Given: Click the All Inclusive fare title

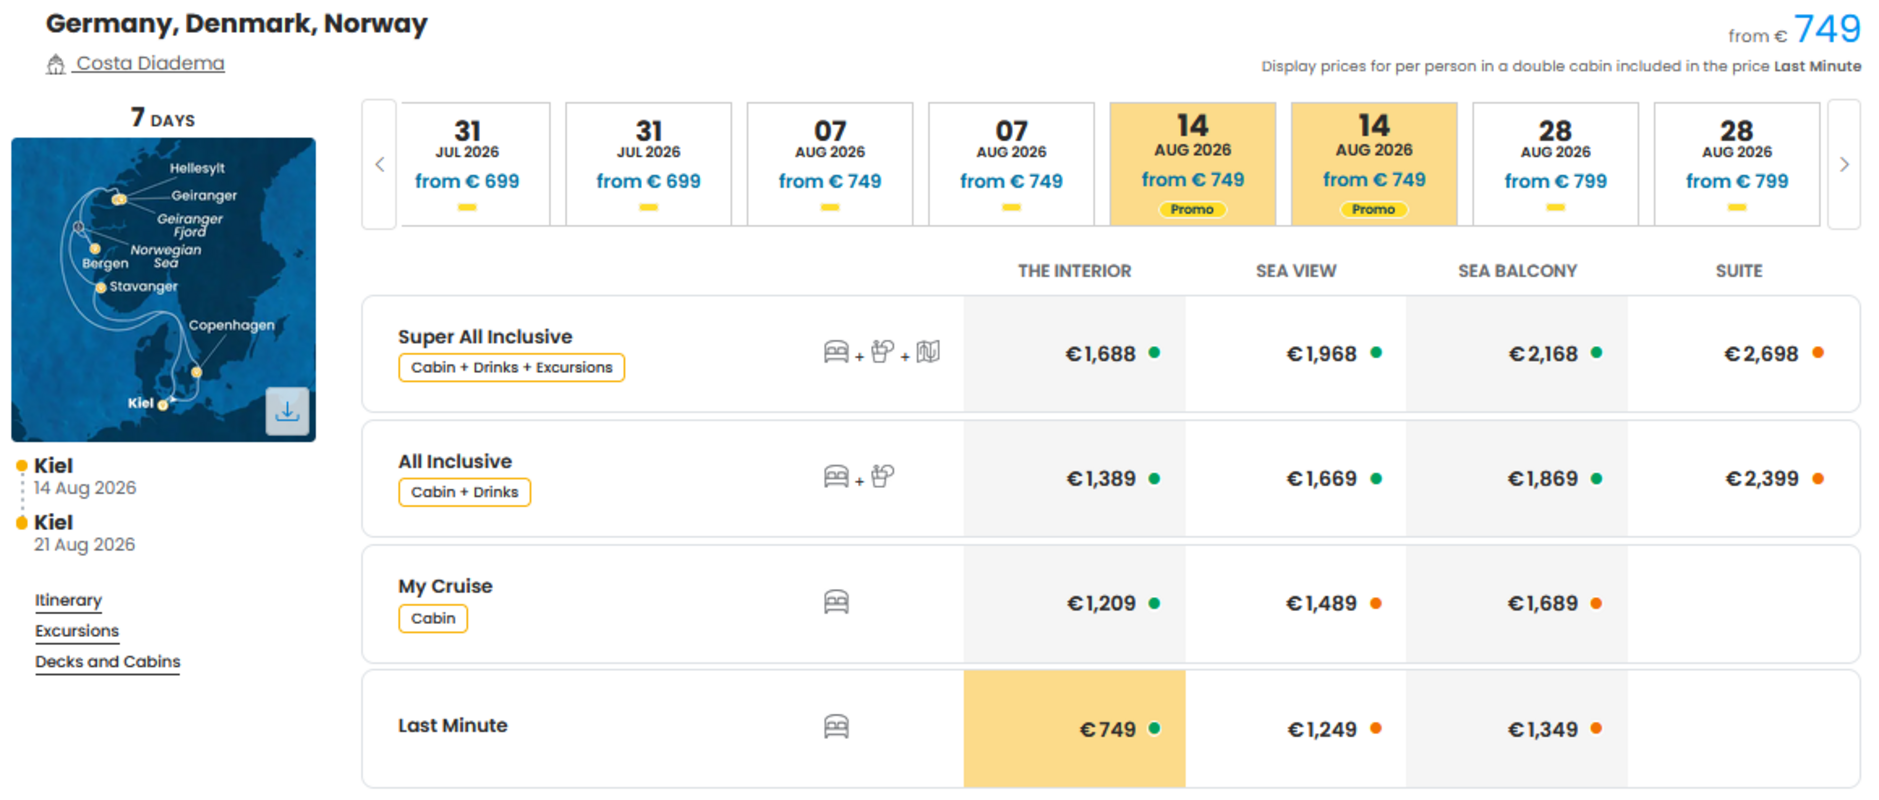Looking at the screenshot, I should point(455,461).
